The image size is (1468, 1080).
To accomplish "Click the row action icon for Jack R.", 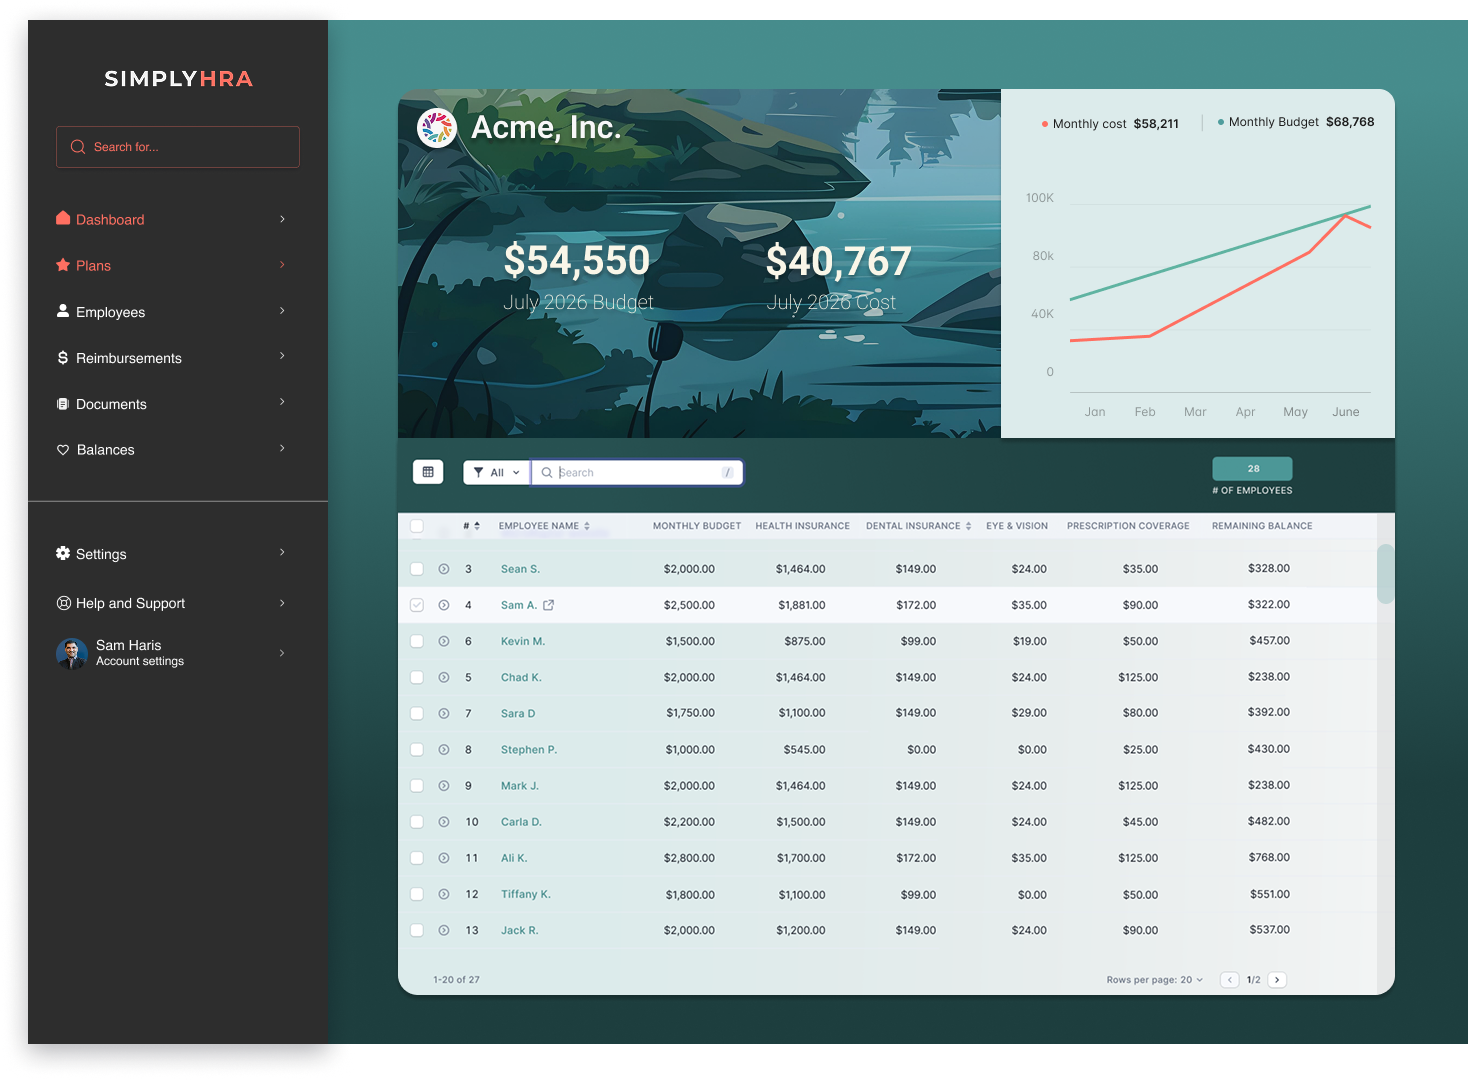I will click(x=444, y=930).
